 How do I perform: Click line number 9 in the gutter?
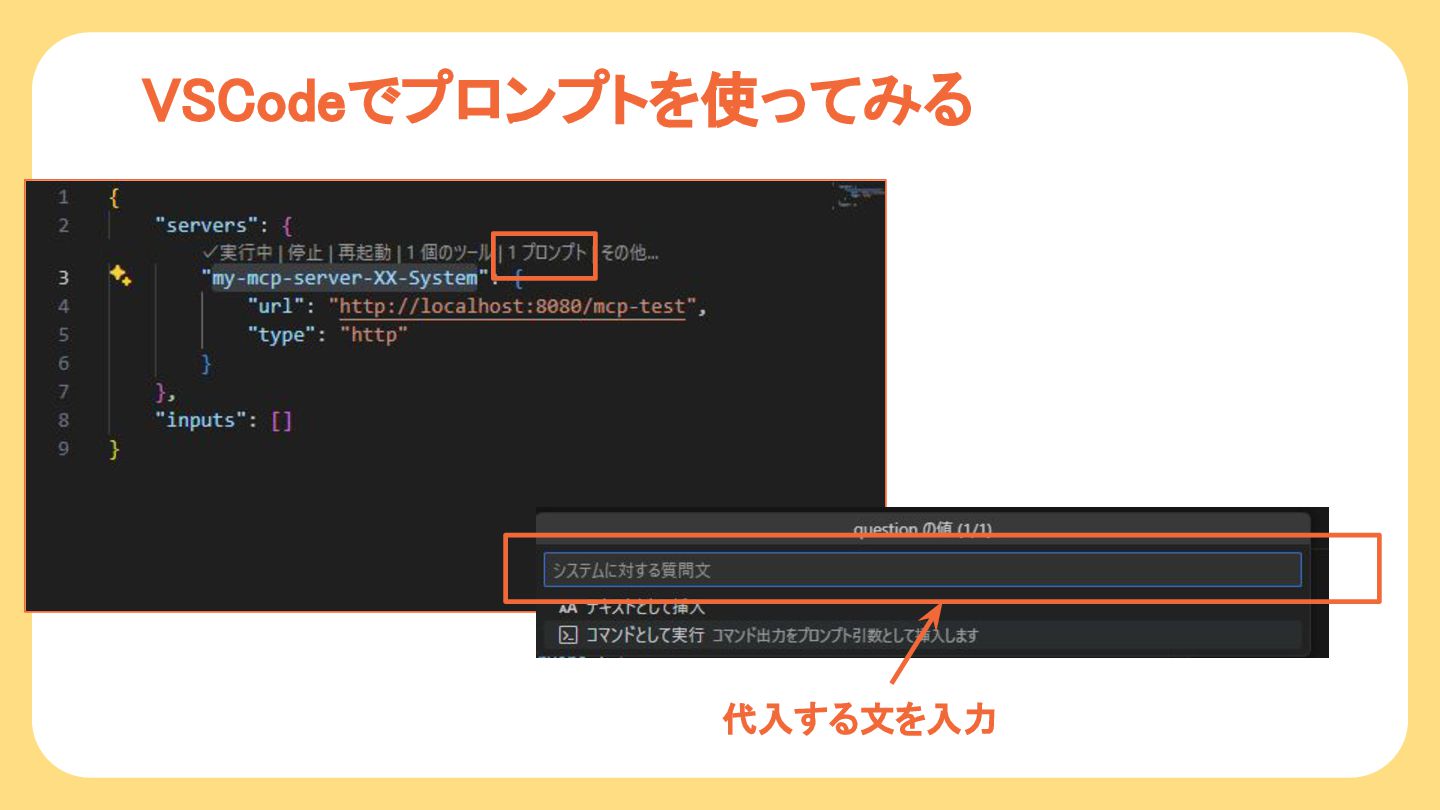pyautogui.click(x=64, y=449)
